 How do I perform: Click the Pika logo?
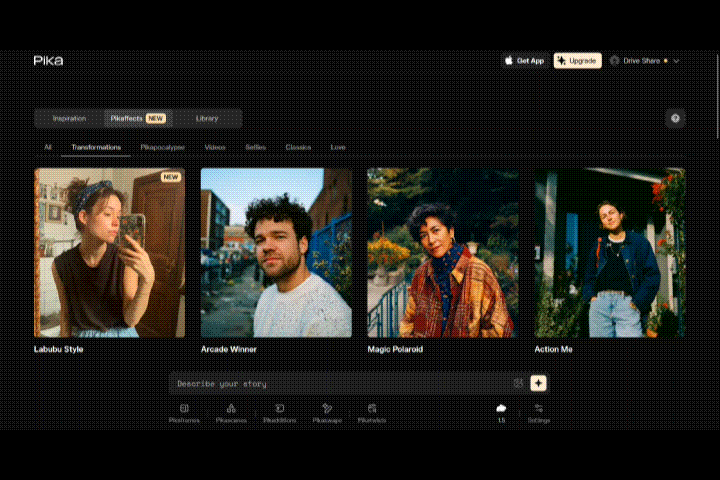pos(48,61)
